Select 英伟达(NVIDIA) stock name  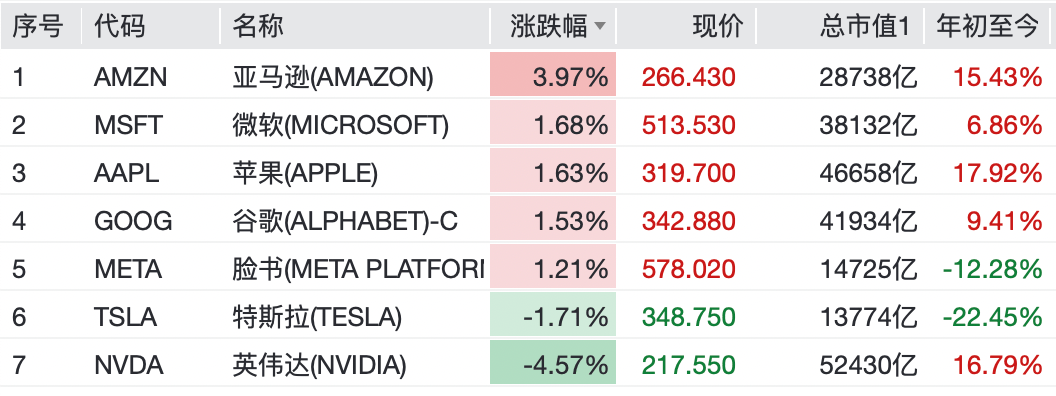(319, 365)
